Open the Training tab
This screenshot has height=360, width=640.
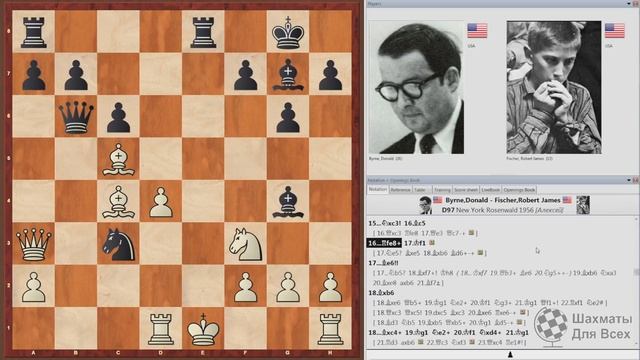point(442,190)
